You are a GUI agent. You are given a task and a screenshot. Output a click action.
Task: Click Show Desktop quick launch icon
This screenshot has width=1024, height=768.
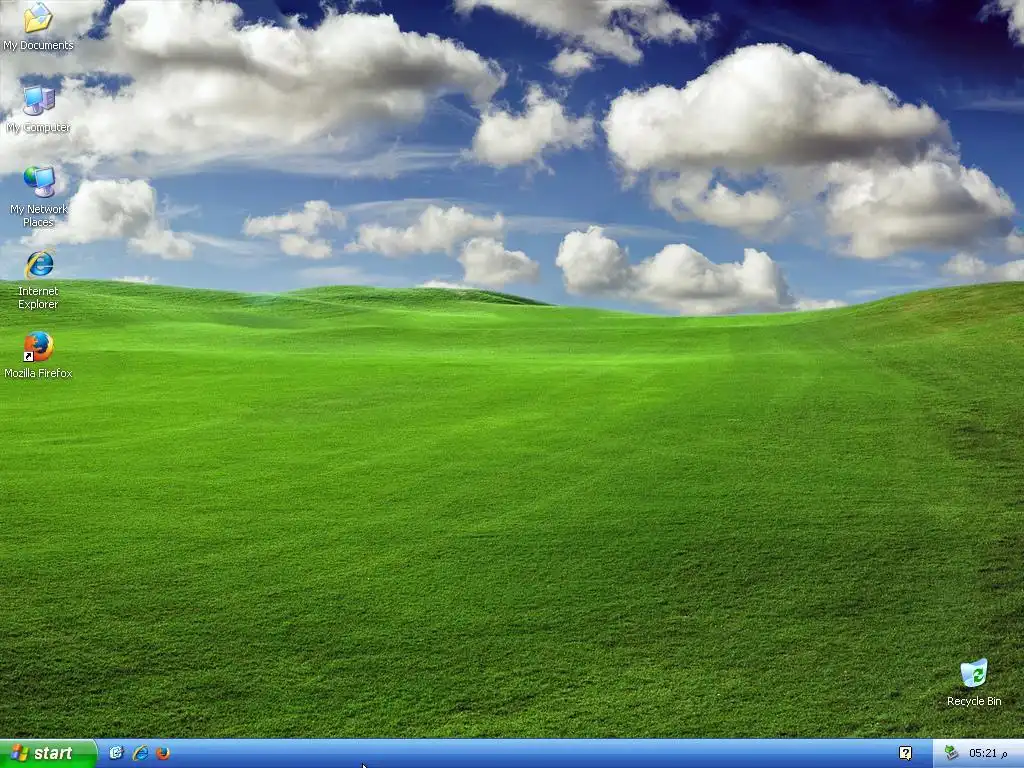(116, 753)
